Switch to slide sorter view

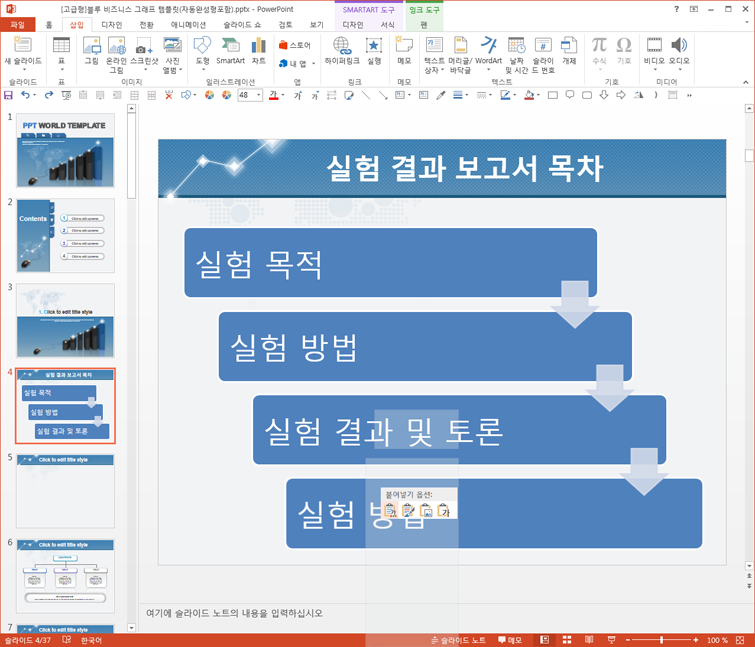coord(567,640)
